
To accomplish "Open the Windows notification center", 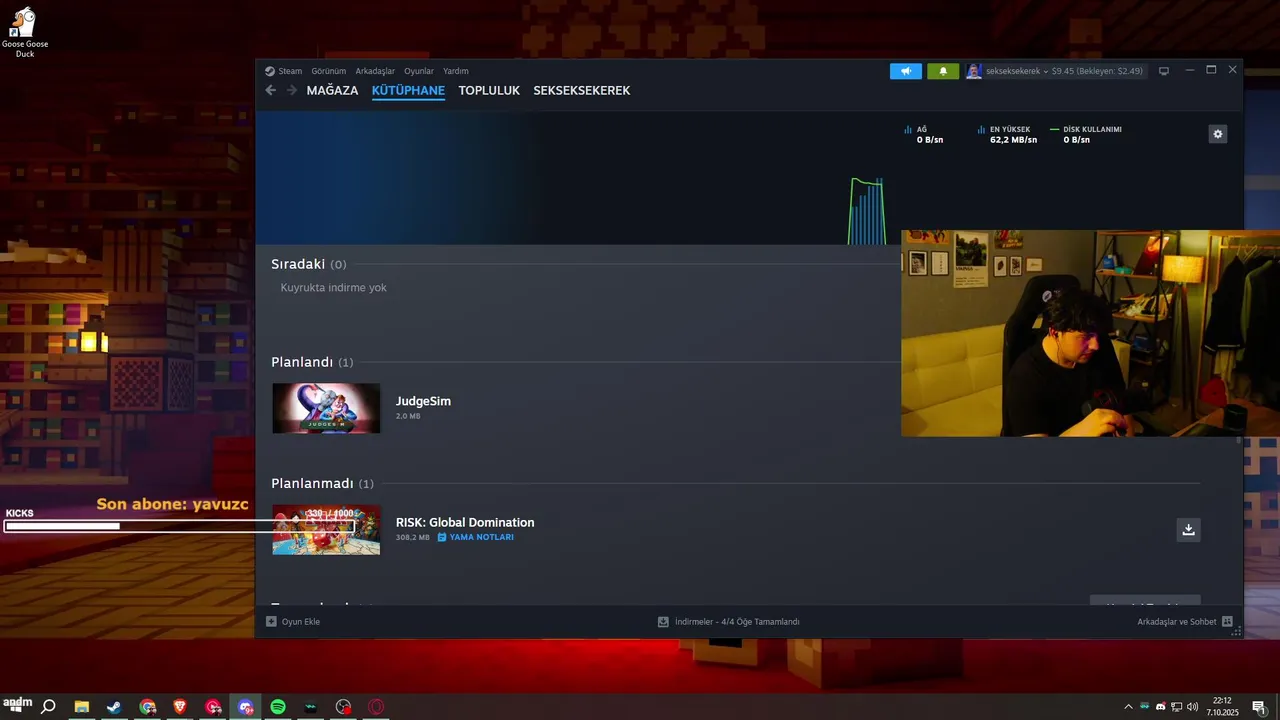I will (1259, 707).
